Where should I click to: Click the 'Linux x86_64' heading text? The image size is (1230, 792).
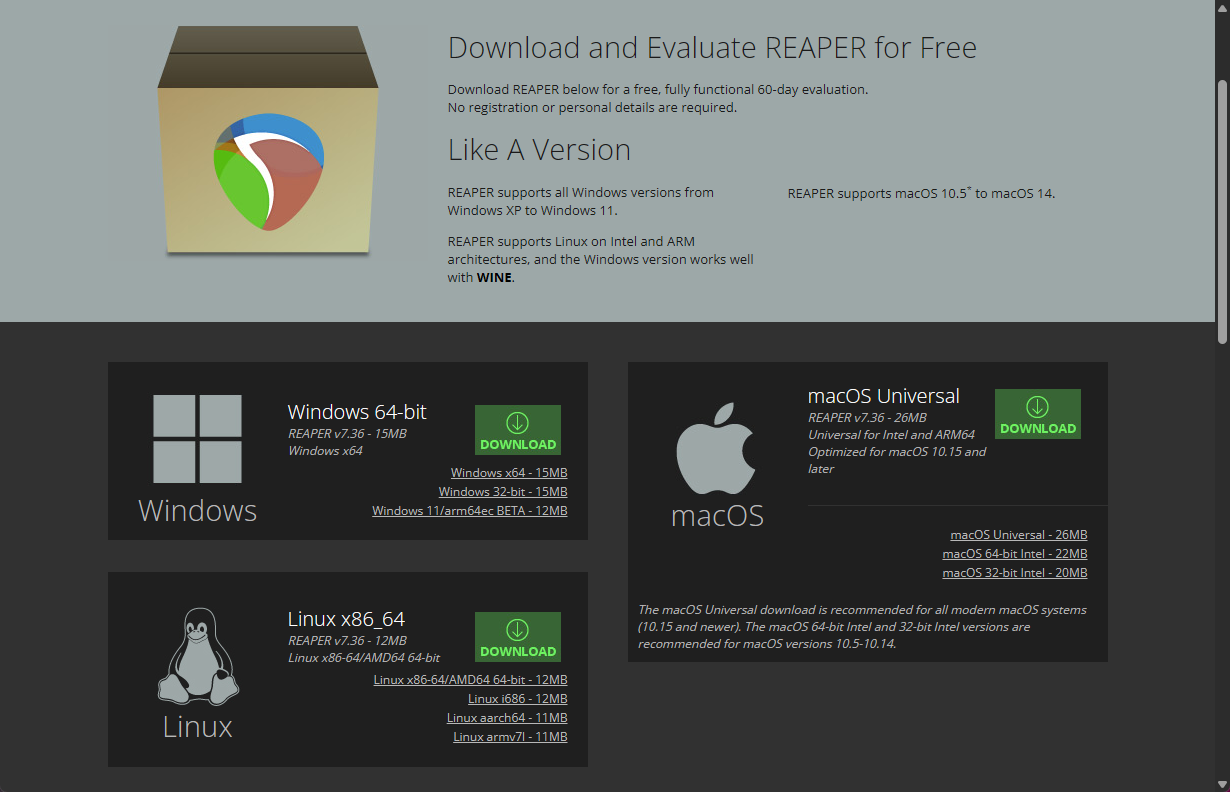[x=346, y=619]
